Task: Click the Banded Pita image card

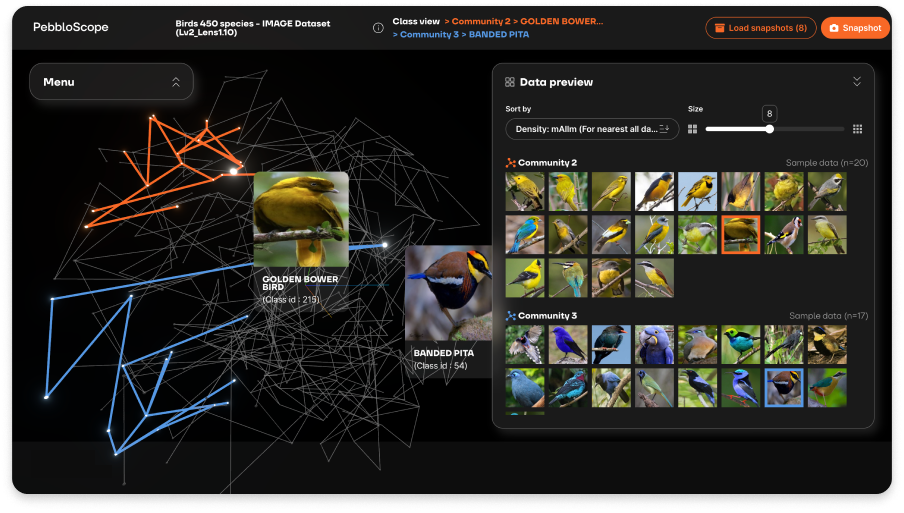Action: [449, 292]
